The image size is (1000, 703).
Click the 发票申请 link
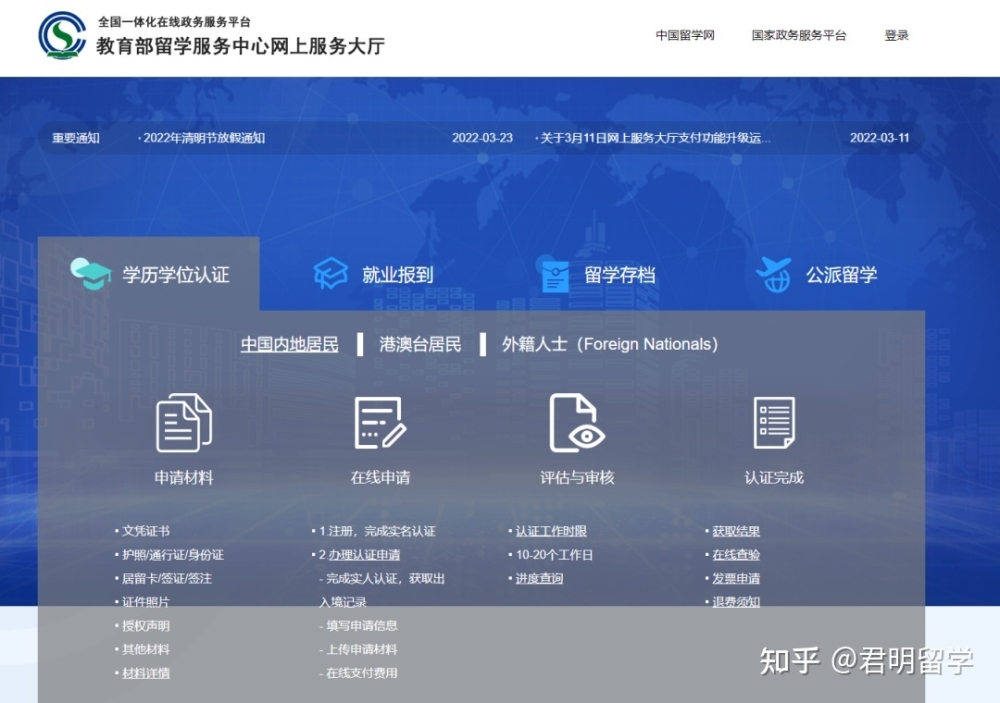coord(736,579)
